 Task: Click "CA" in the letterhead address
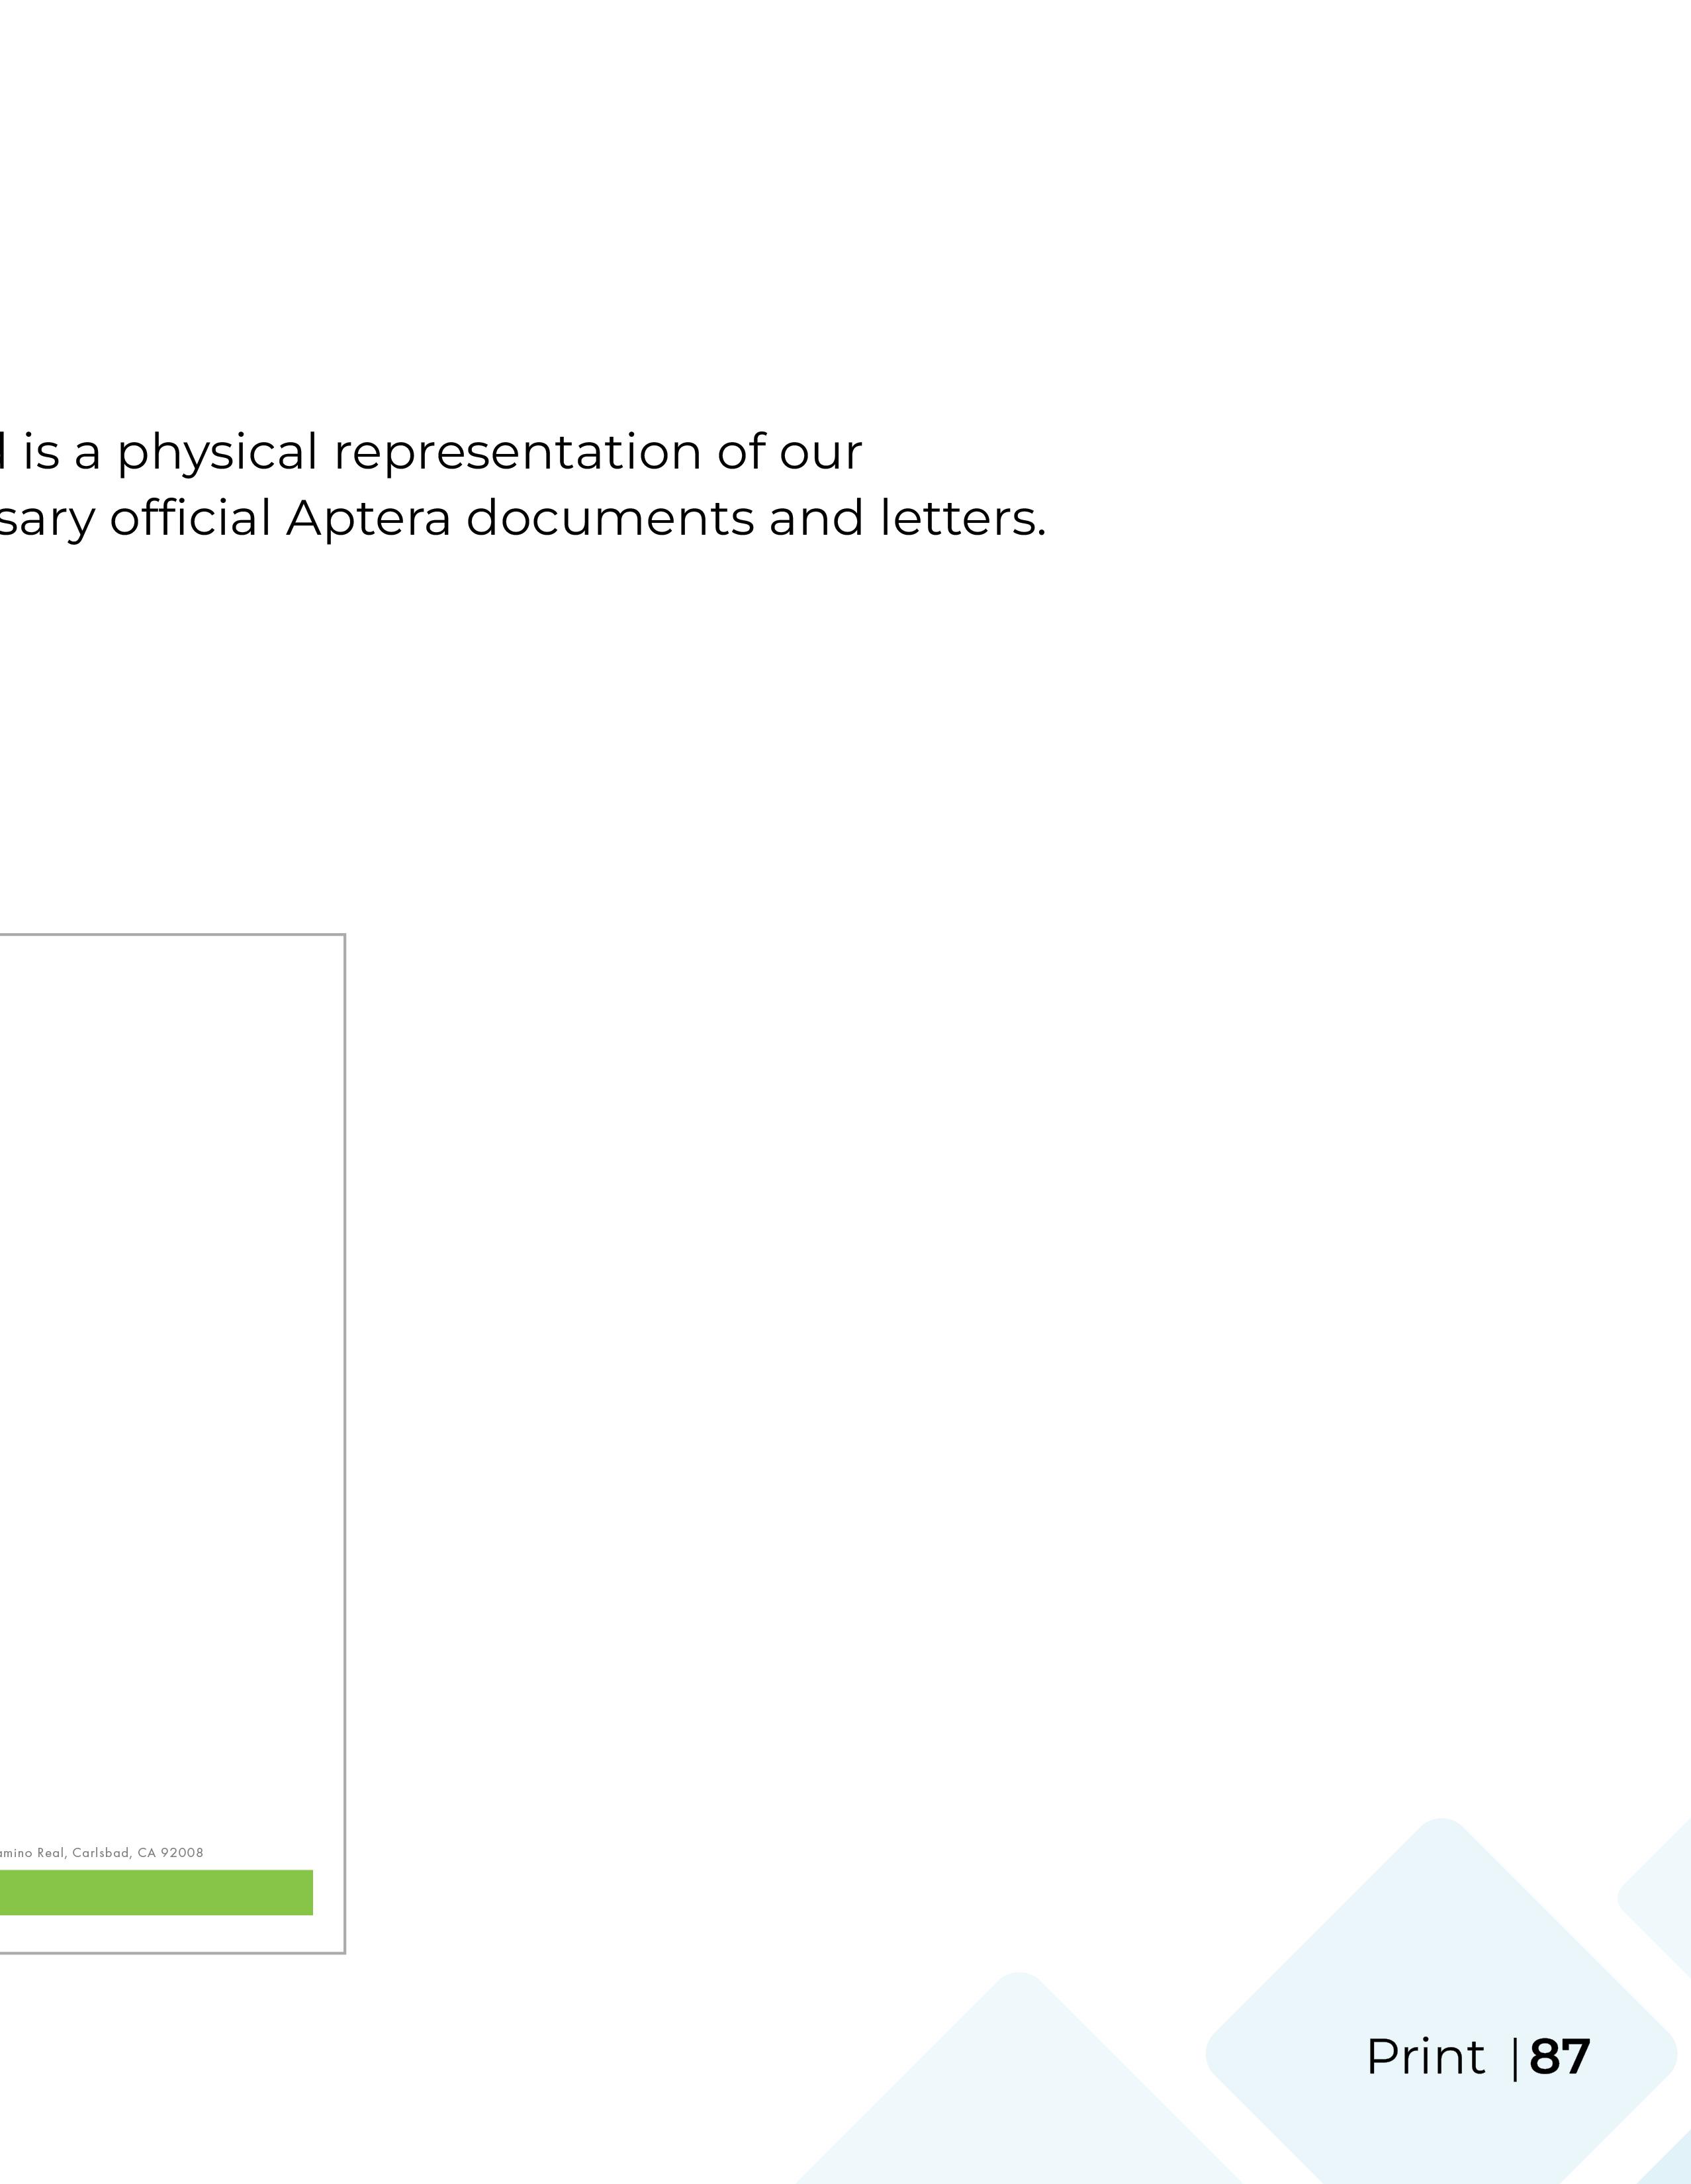[146, 1852]
